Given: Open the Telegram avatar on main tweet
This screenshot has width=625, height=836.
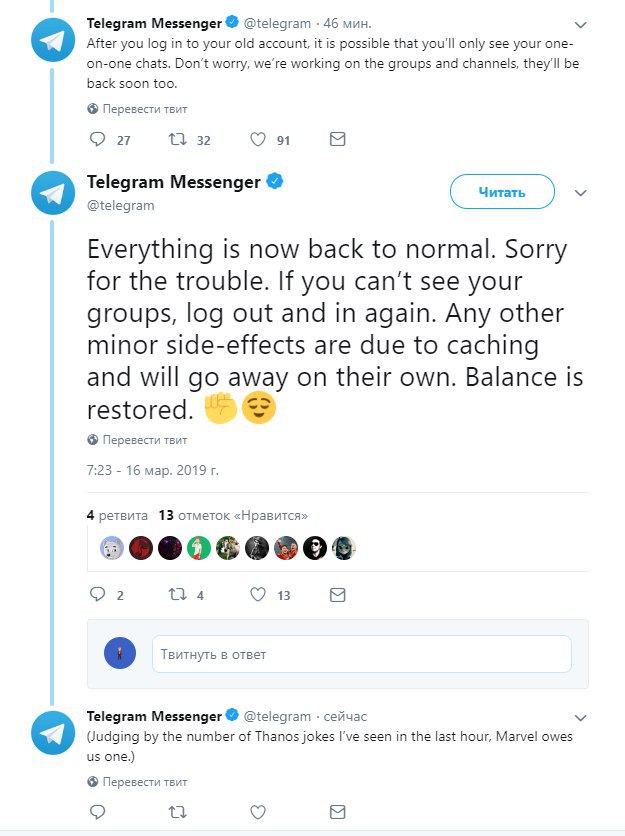Looking at the screenshot, I should [53, 194].
